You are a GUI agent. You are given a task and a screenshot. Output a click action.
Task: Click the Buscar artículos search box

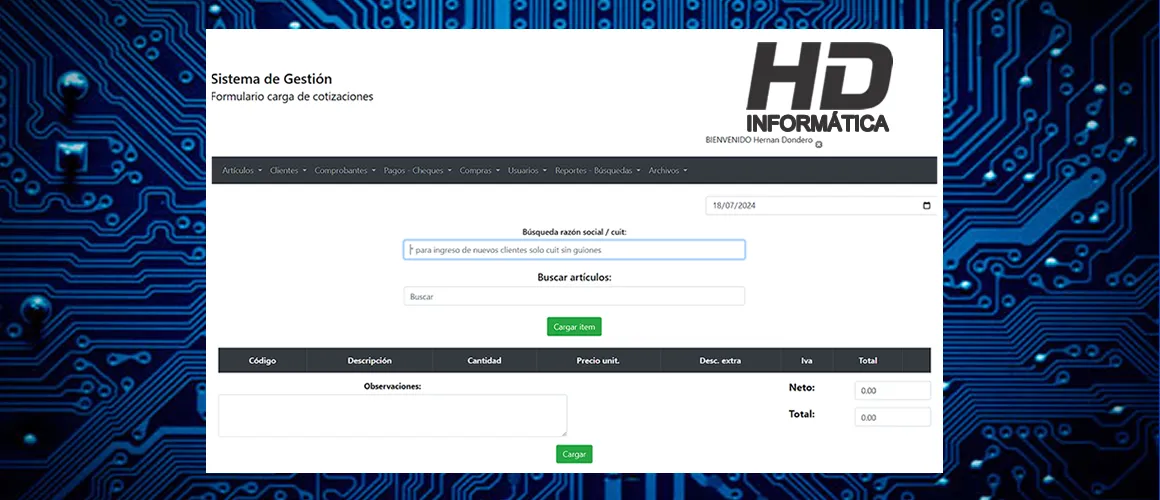[574, 297]
